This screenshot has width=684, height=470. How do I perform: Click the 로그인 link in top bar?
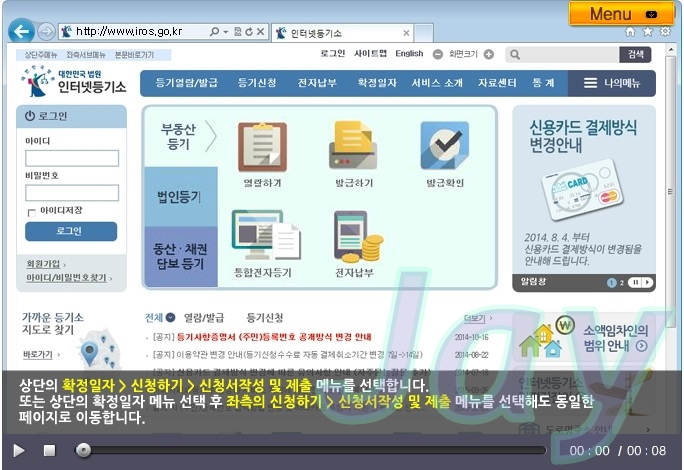click(x=332, y=54)
